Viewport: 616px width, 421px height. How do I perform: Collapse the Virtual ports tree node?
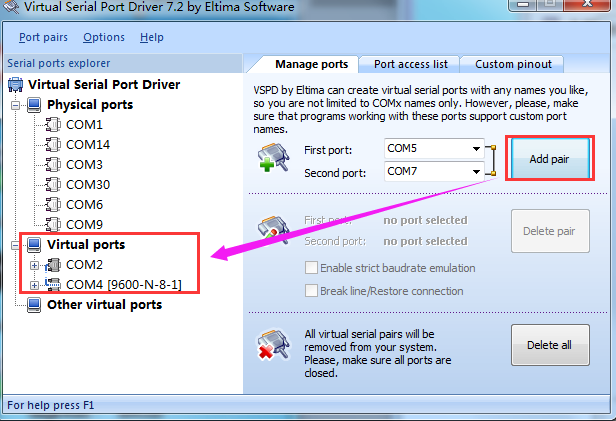[15, 245]
